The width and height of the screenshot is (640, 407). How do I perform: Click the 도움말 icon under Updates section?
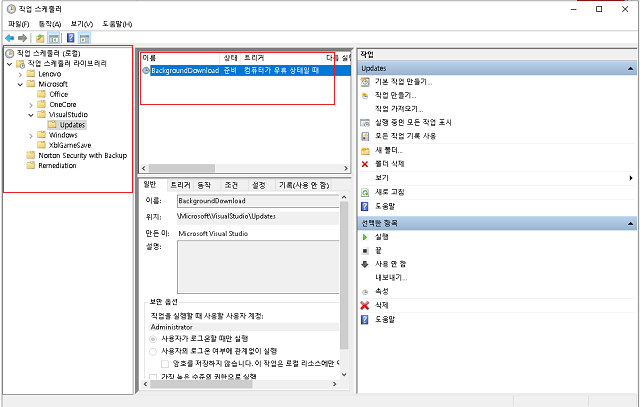coord(365,206)
